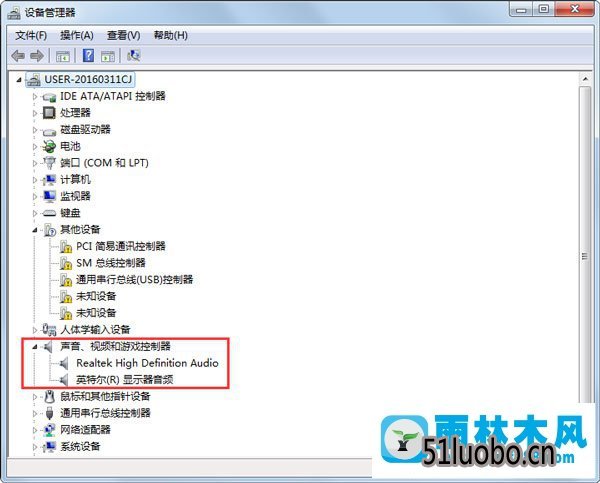Select the 监视器 monitor icon
The height and width of the screenshot is (483, 600).
tap(49, 196)
